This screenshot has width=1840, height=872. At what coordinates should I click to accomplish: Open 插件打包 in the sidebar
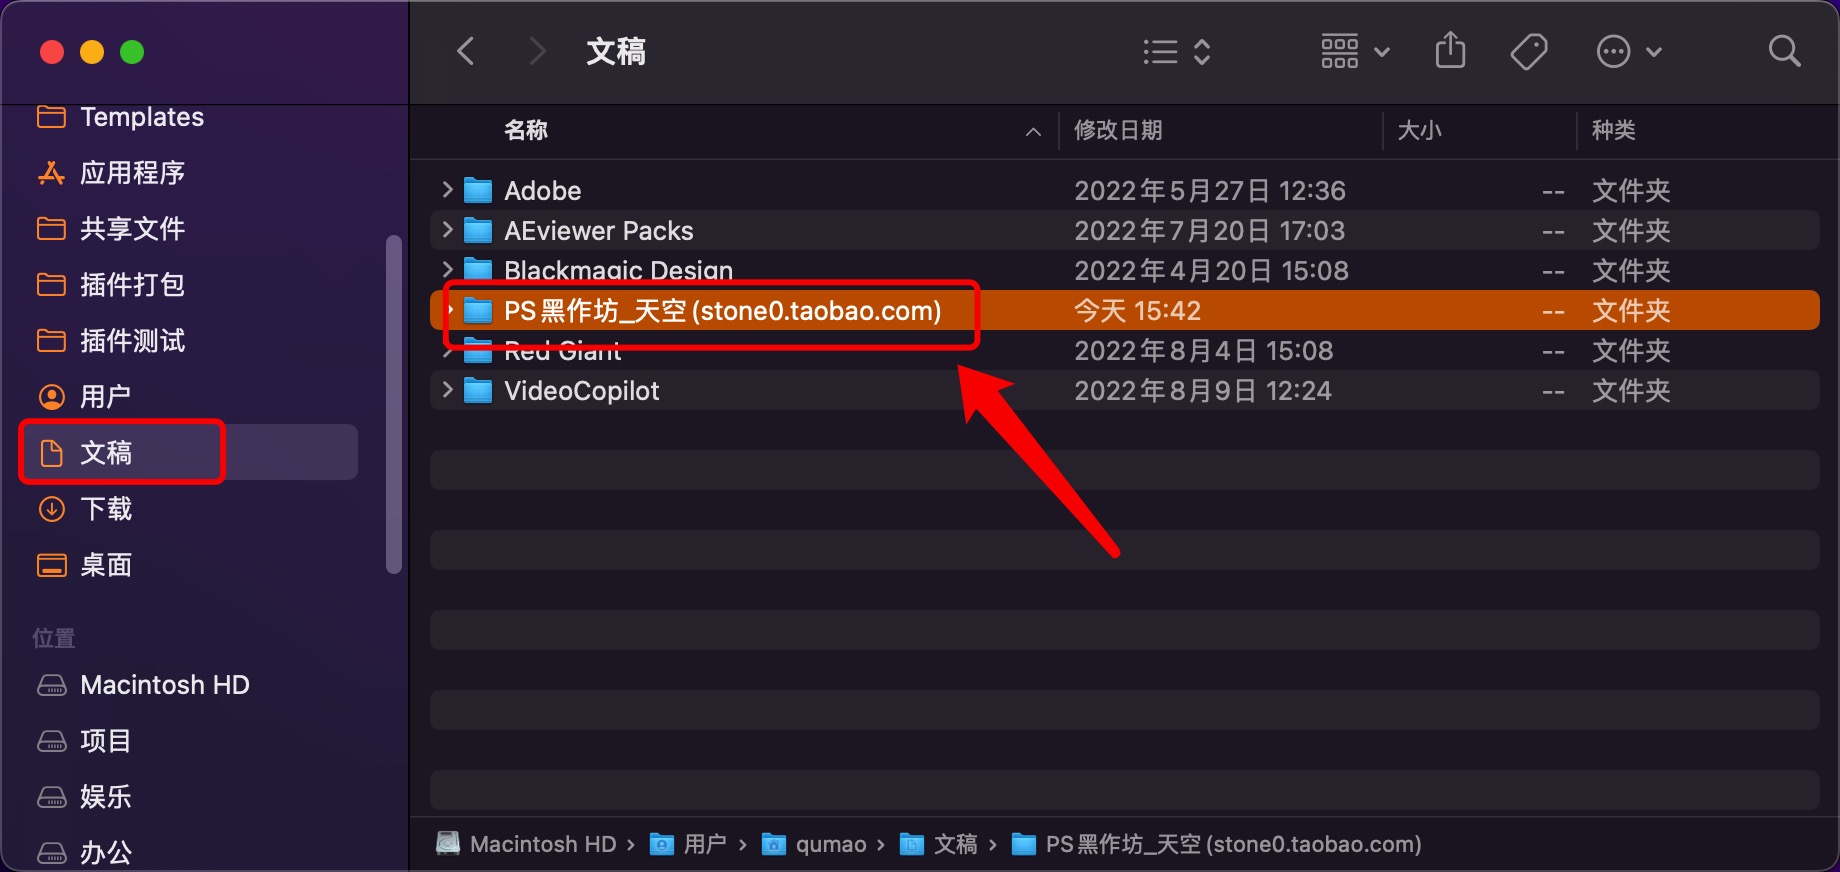coord(132,285)
